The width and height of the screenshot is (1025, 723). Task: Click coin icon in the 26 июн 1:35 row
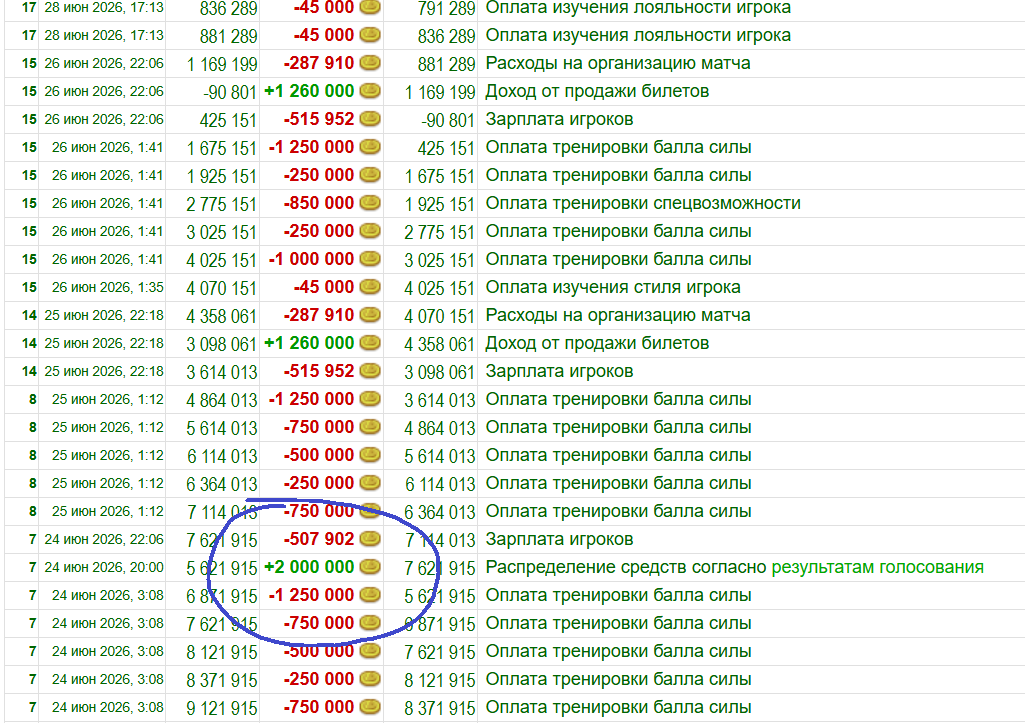(x=370, y=287)
